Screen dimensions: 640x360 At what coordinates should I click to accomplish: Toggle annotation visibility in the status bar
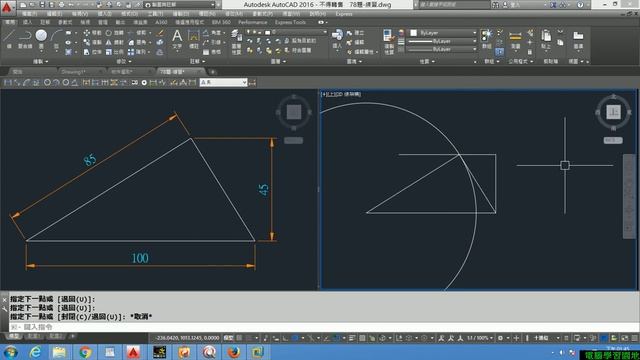[x=441, y=338]
